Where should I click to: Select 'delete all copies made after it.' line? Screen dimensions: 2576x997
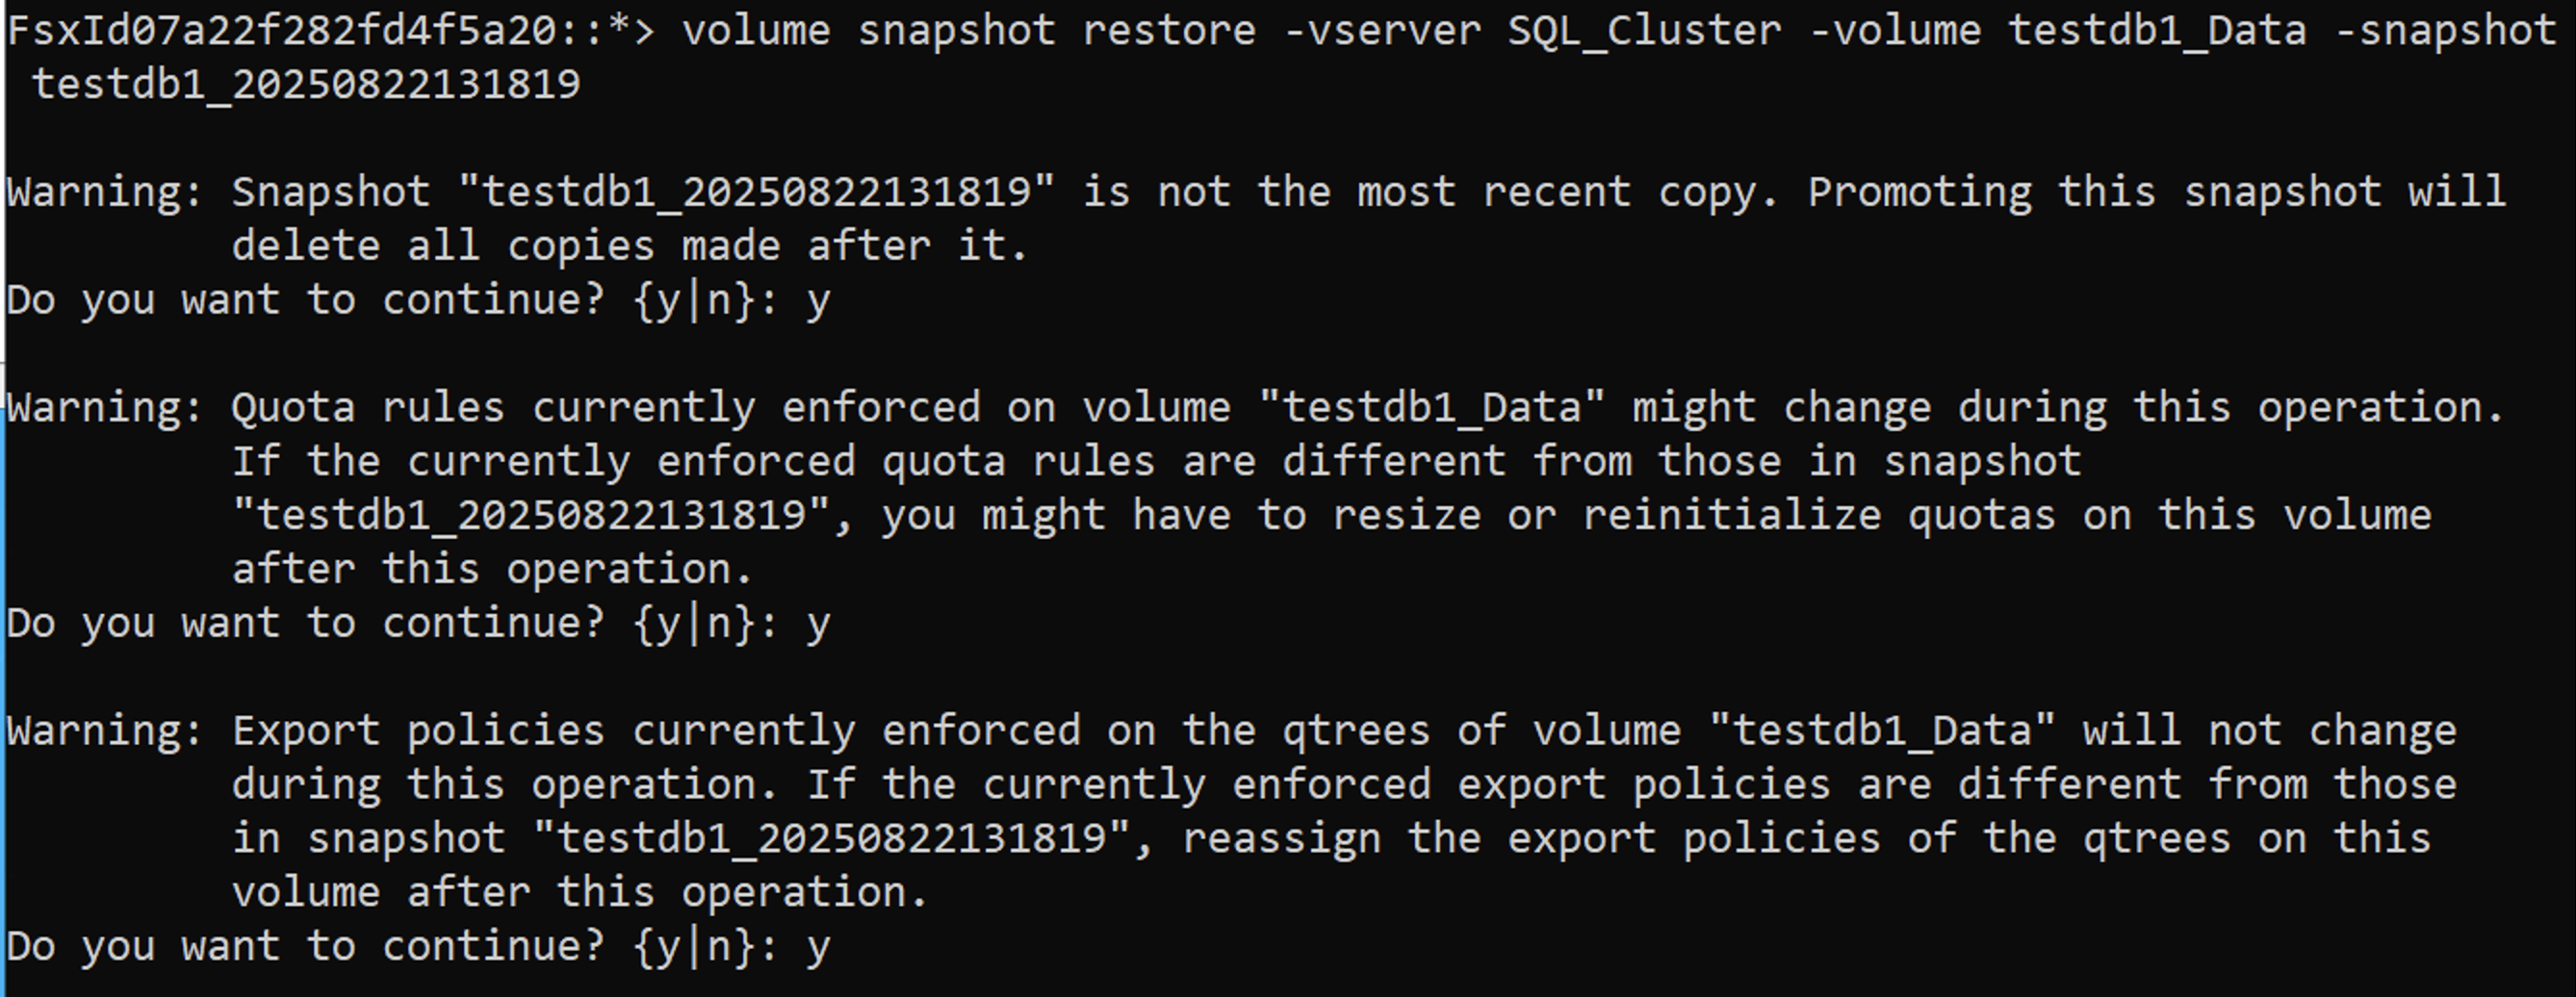pos(630,246)
